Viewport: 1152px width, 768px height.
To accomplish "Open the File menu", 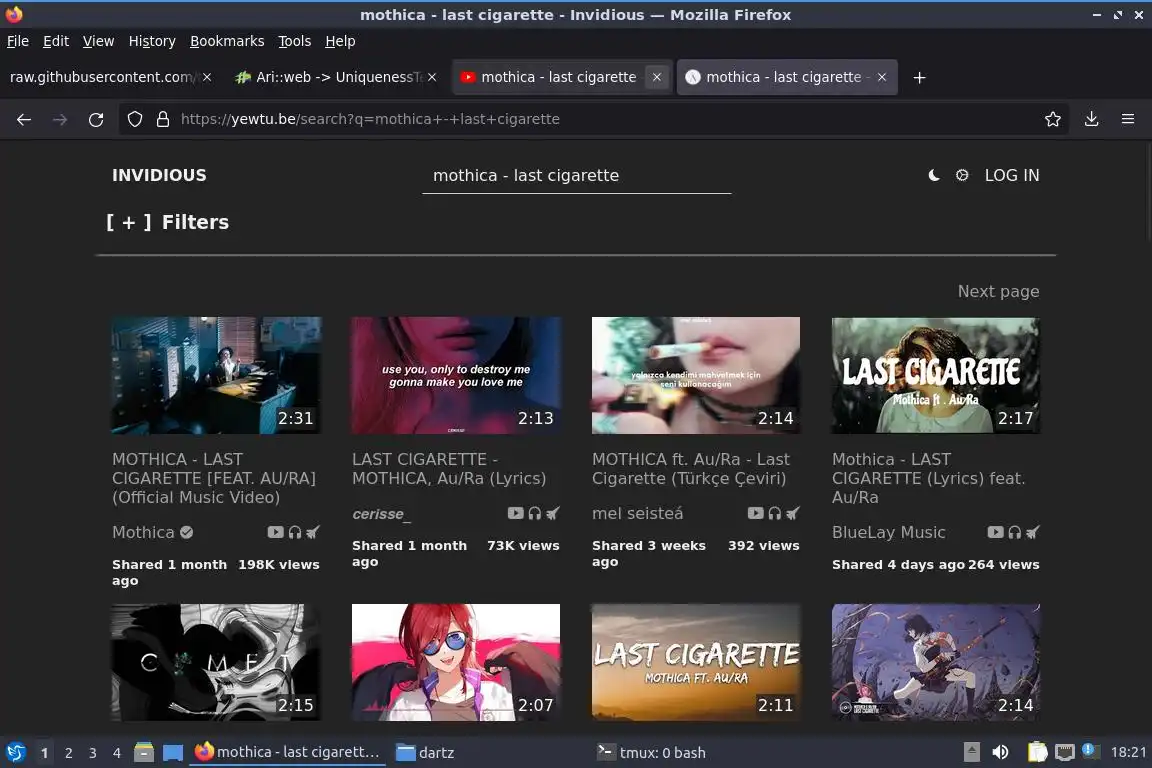I will pos(18,41).
